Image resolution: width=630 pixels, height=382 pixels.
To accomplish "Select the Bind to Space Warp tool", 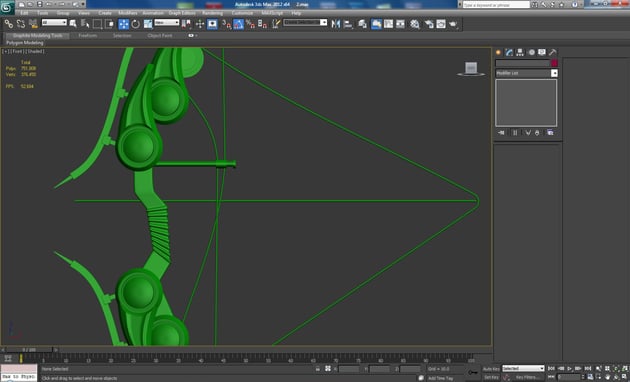I will point(33,24).
